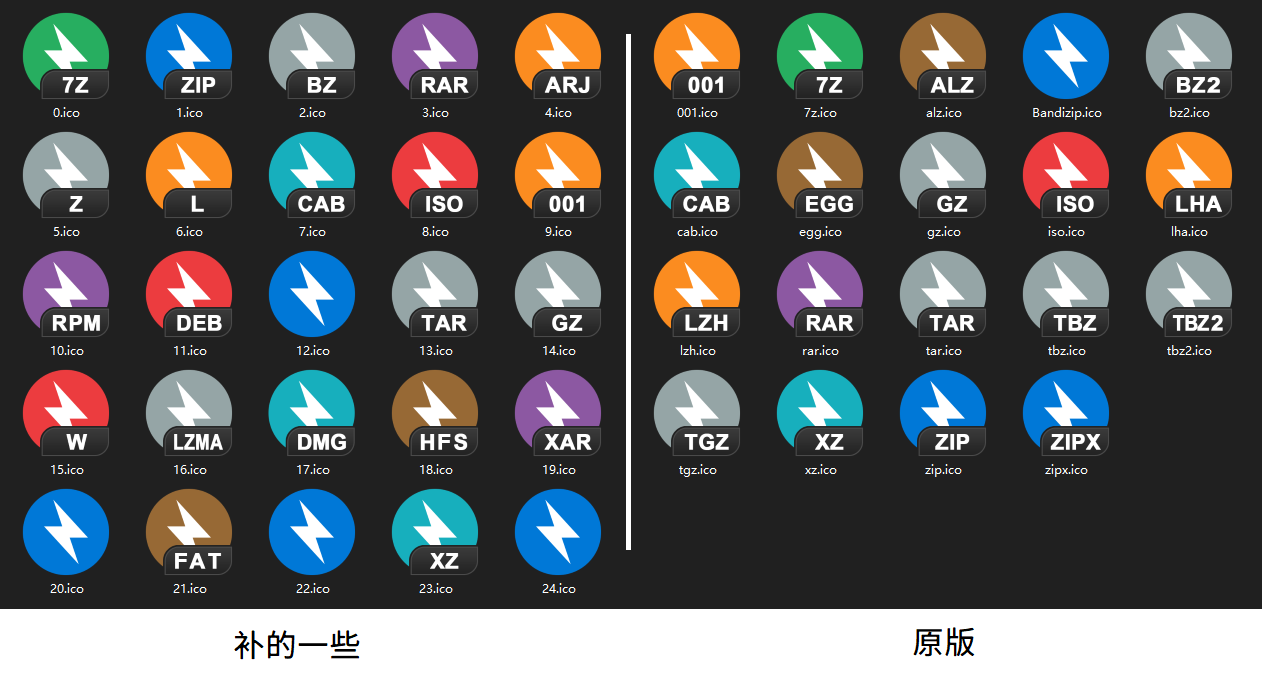Select the gray TGZ archive icon
Image resolution: width=1262 pixels, height=678 pixels.
click(697, 413)
